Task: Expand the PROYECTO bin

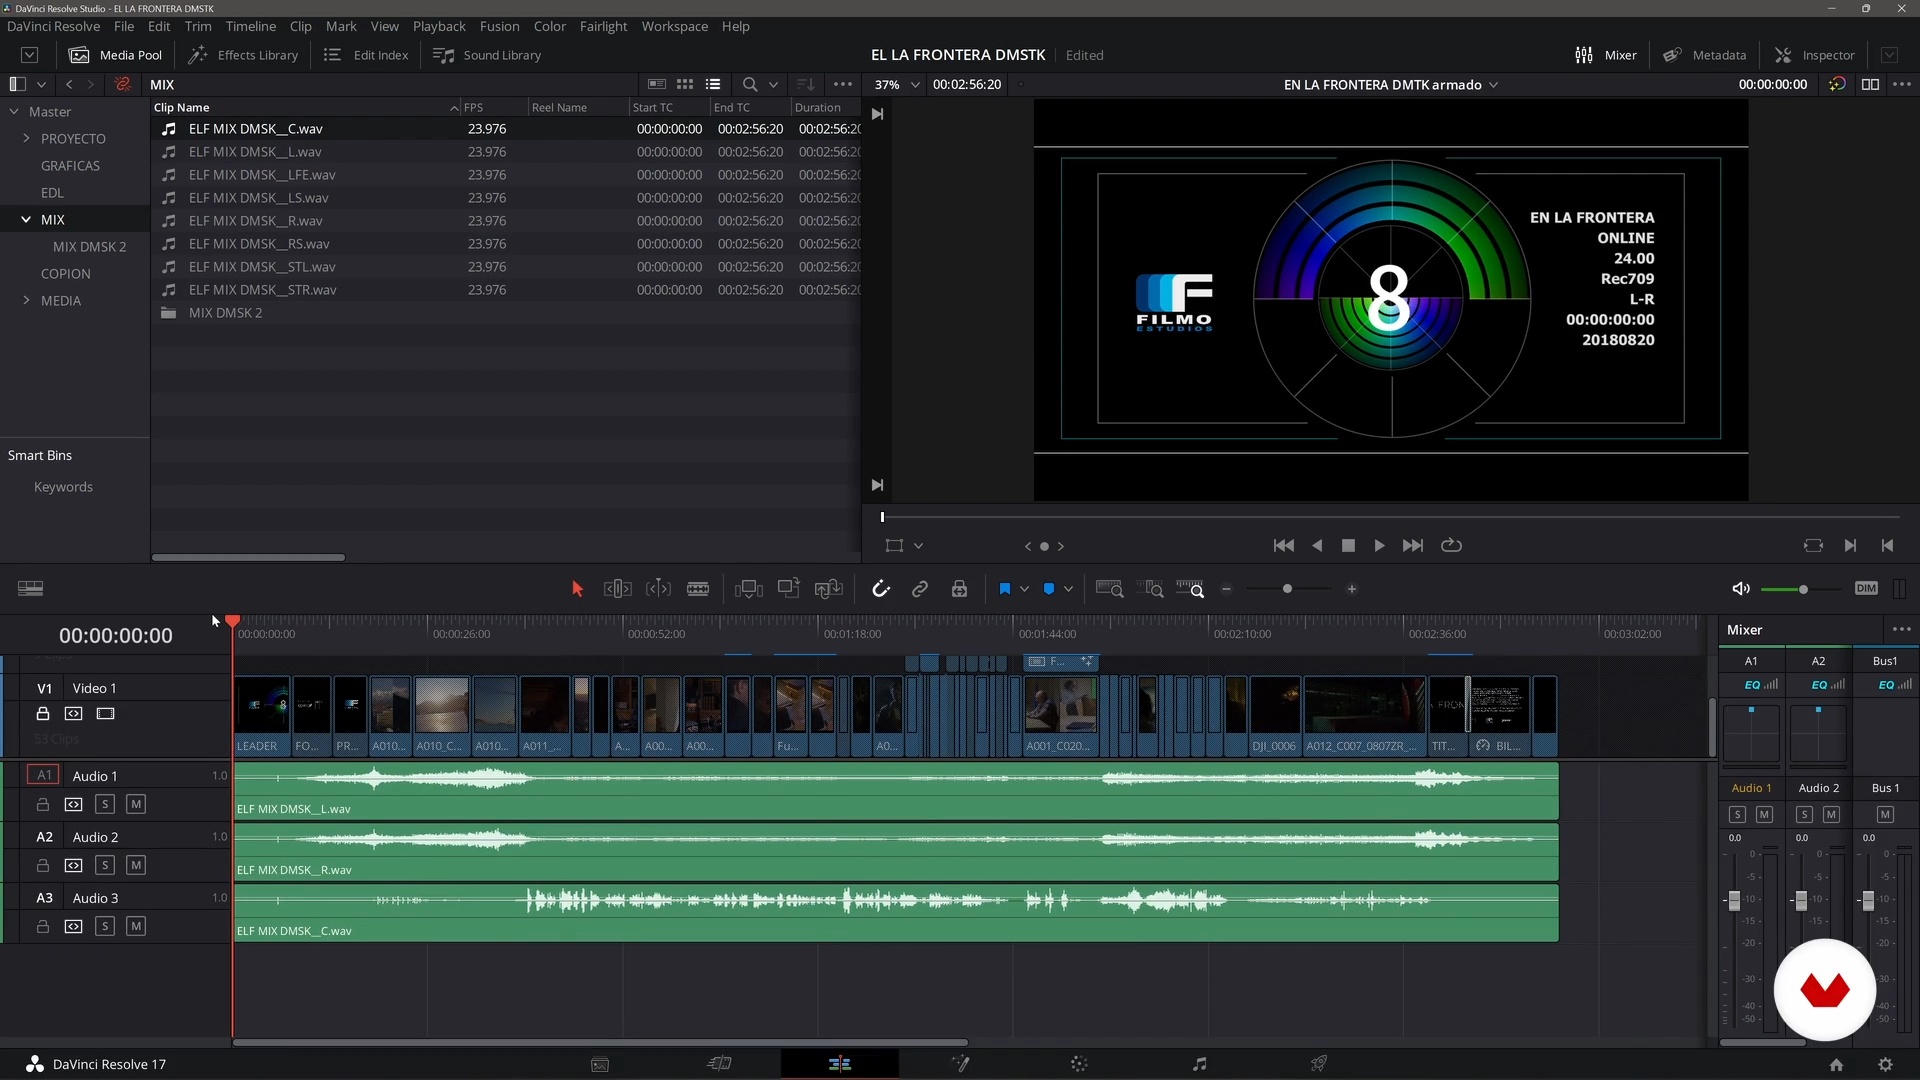Action: click(x=26, y=138)
